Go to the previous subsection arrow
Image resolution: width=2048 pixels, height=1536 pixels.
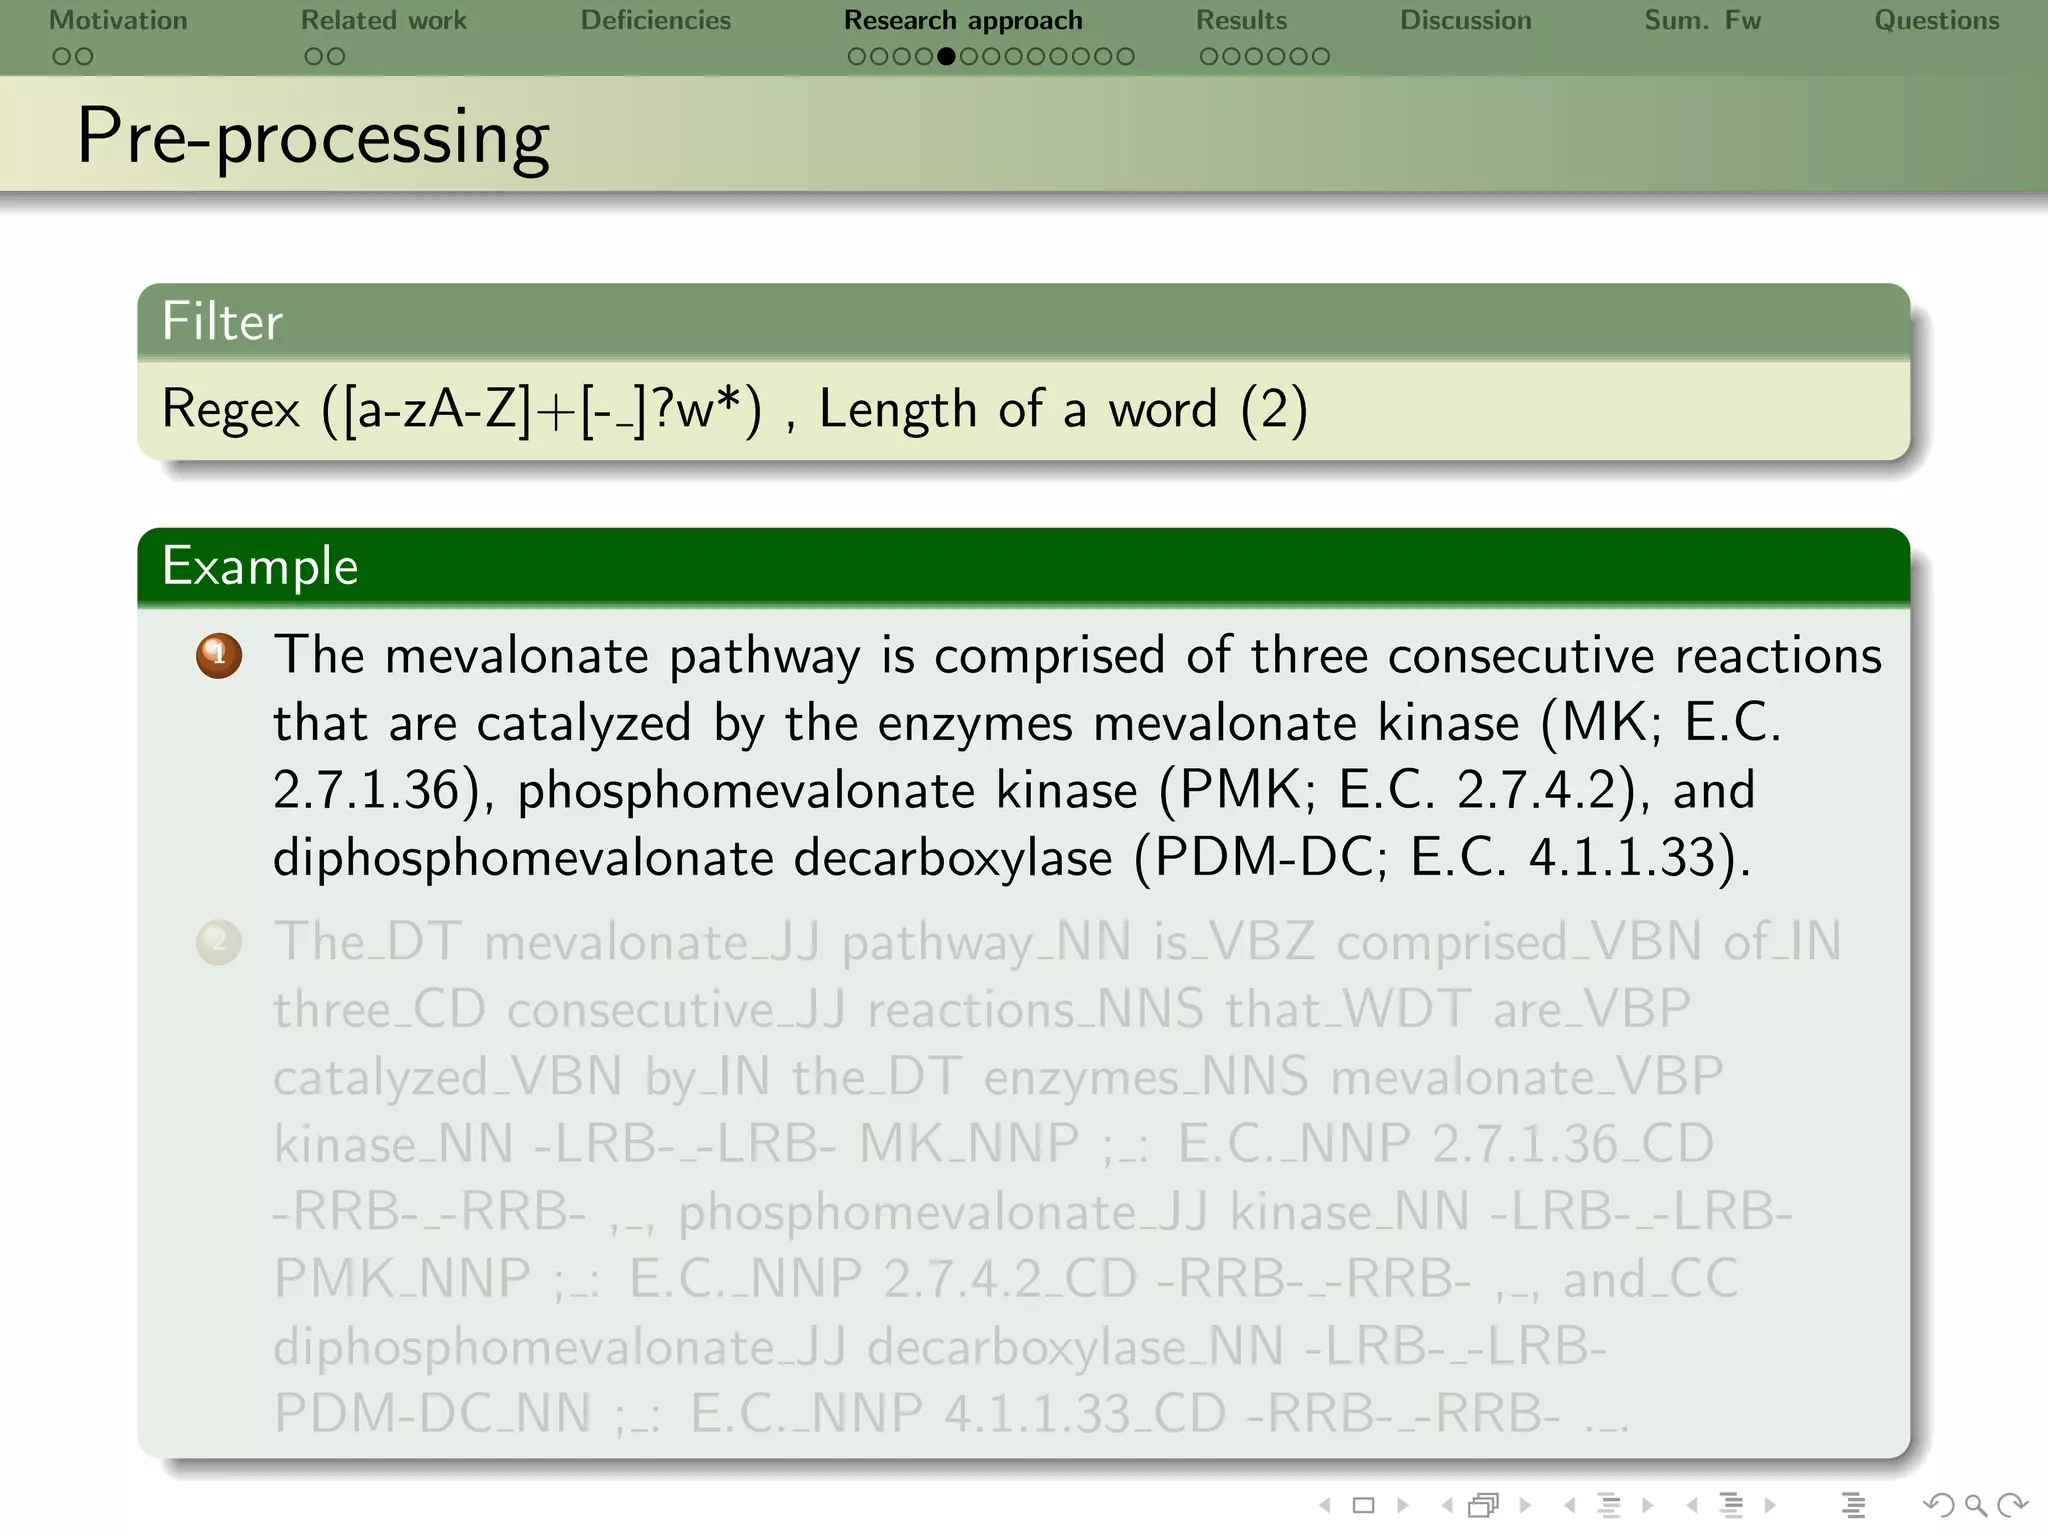click(1569, 1505)
